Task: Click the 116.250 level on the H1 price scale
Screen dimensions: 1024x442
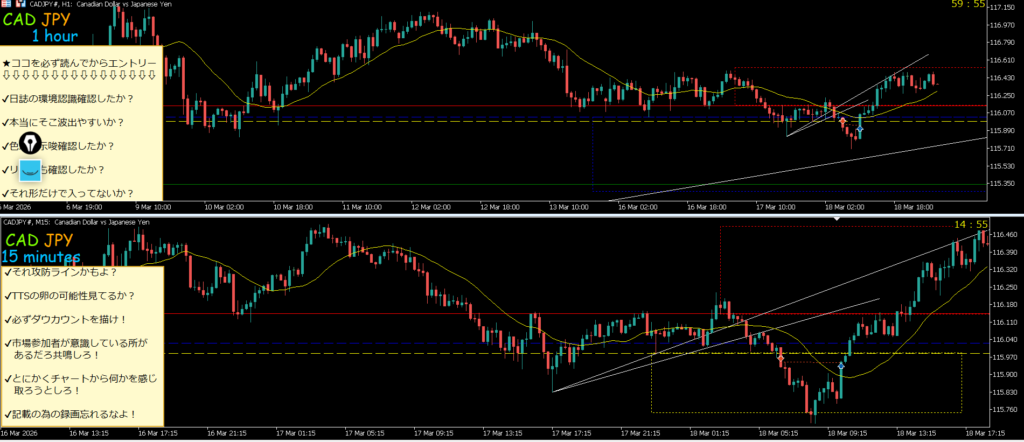Action: (1003, 95)
